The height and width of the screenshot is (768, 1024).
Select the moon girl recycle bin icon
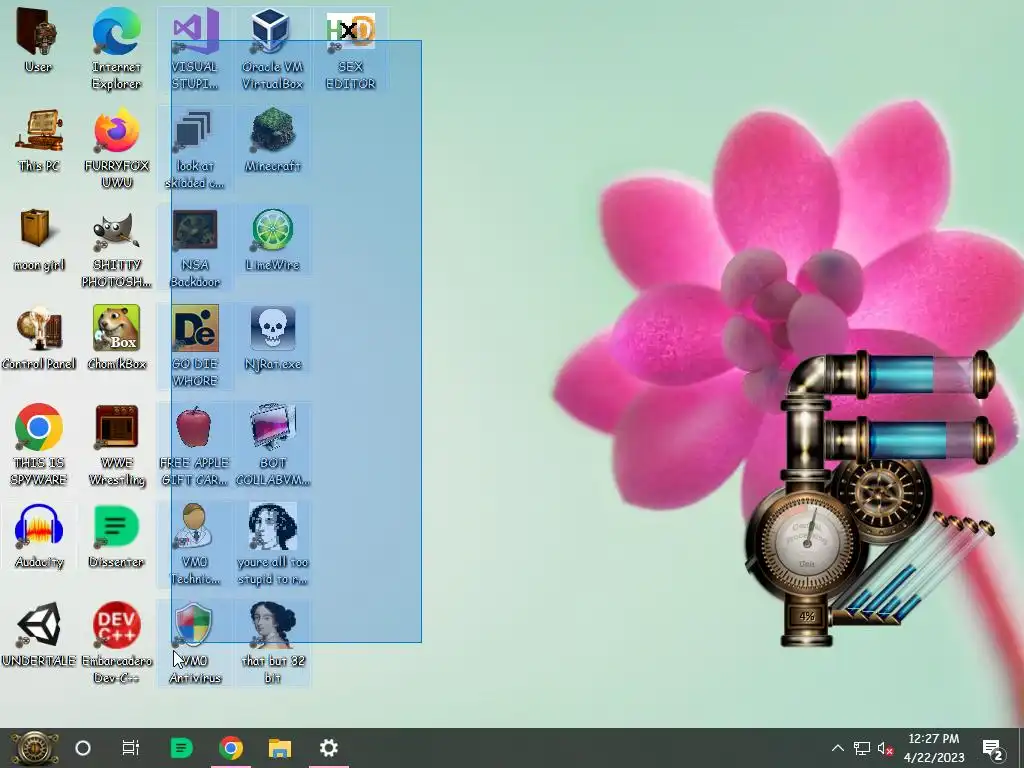click(39, 240)
